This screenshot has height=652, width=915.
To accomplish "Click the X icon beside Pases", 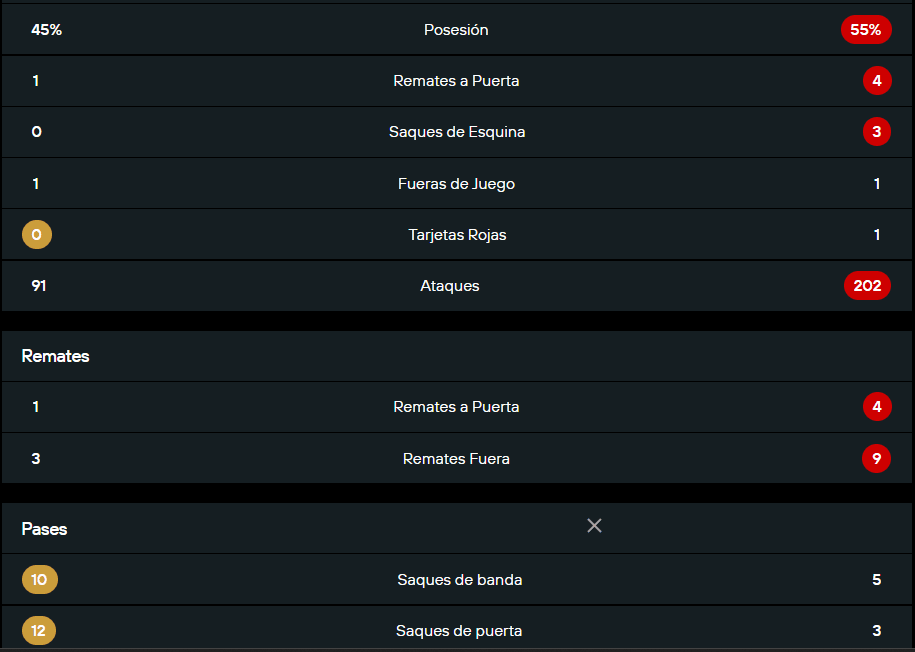I will (x=594, y=526).
